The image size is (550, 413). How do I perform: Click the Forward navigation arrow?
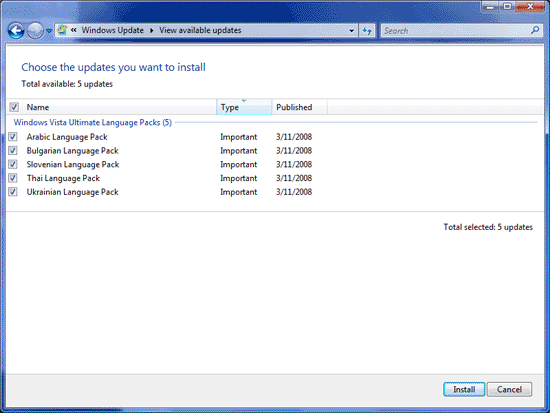coord(35,31)
